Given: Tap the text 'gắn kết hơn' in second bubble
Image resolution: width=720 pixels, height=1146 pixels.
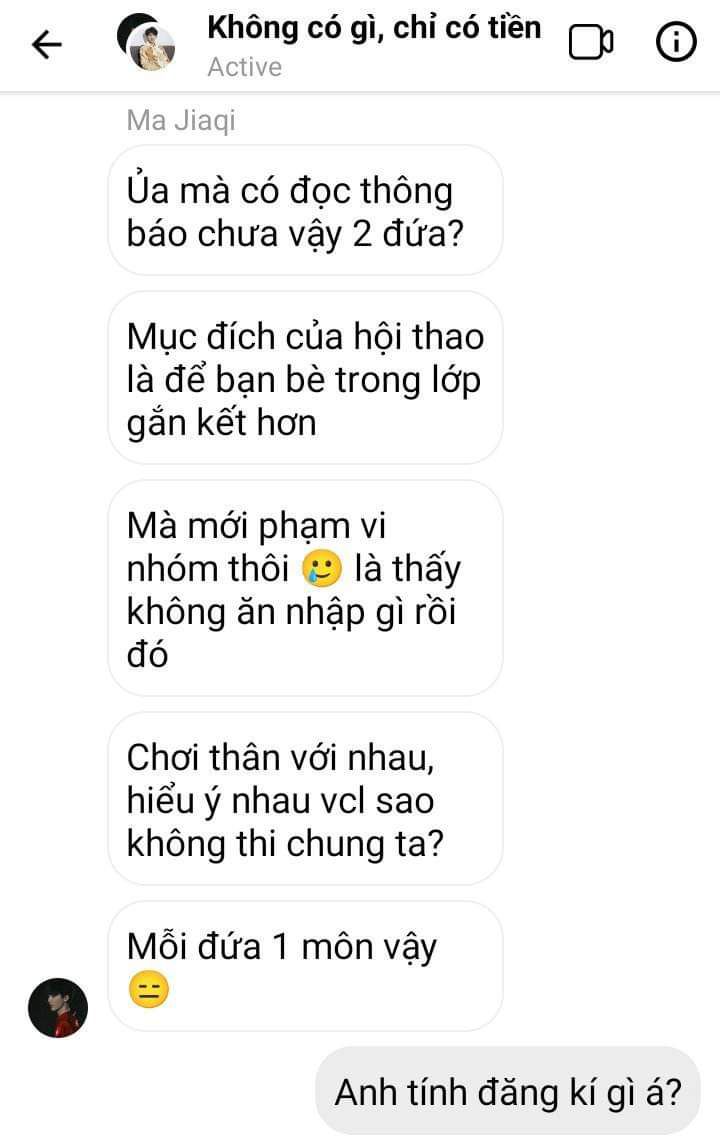Looking at the screenshot, I should point(221,424).
